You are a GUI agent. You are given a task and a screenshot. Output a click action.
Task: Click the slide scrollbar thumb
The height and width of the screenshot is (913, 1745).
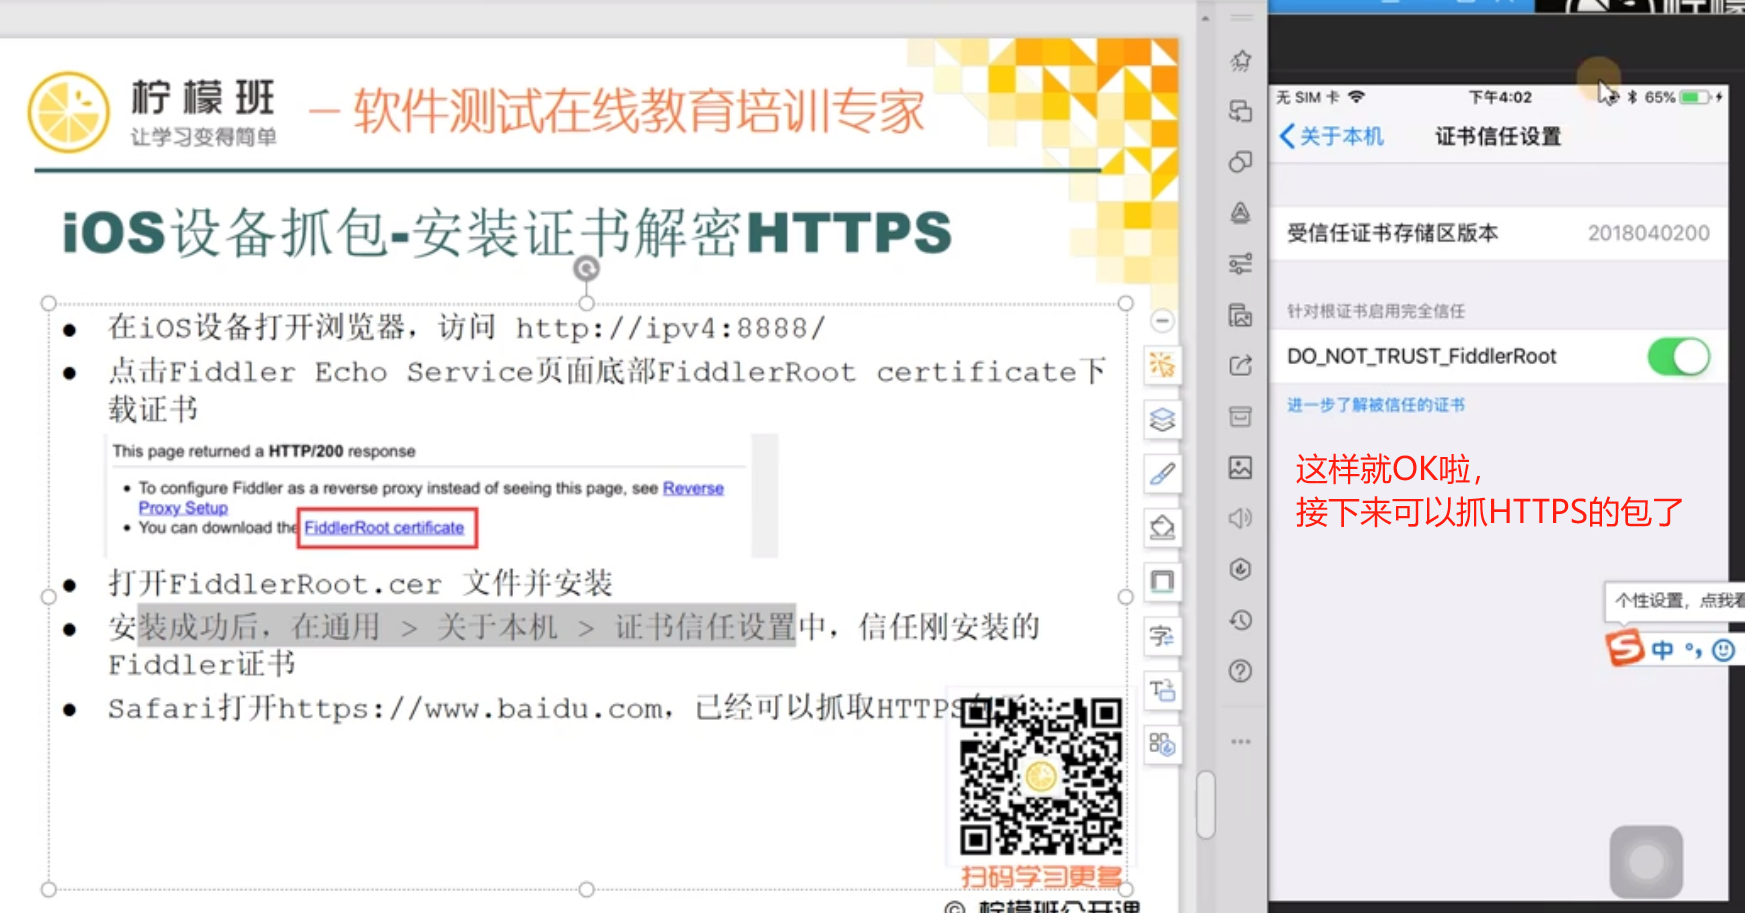(1205, 804)
